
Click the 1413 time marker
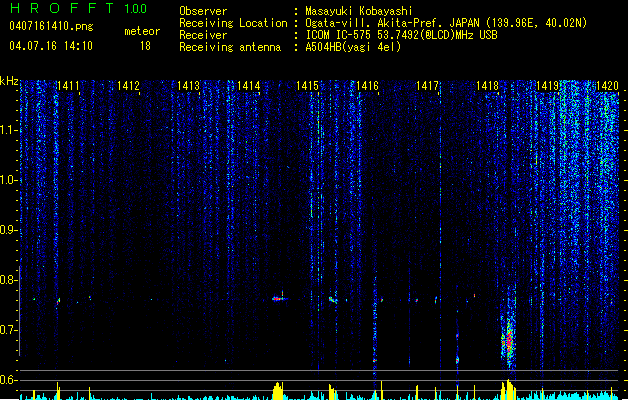(x=189, y=86)
